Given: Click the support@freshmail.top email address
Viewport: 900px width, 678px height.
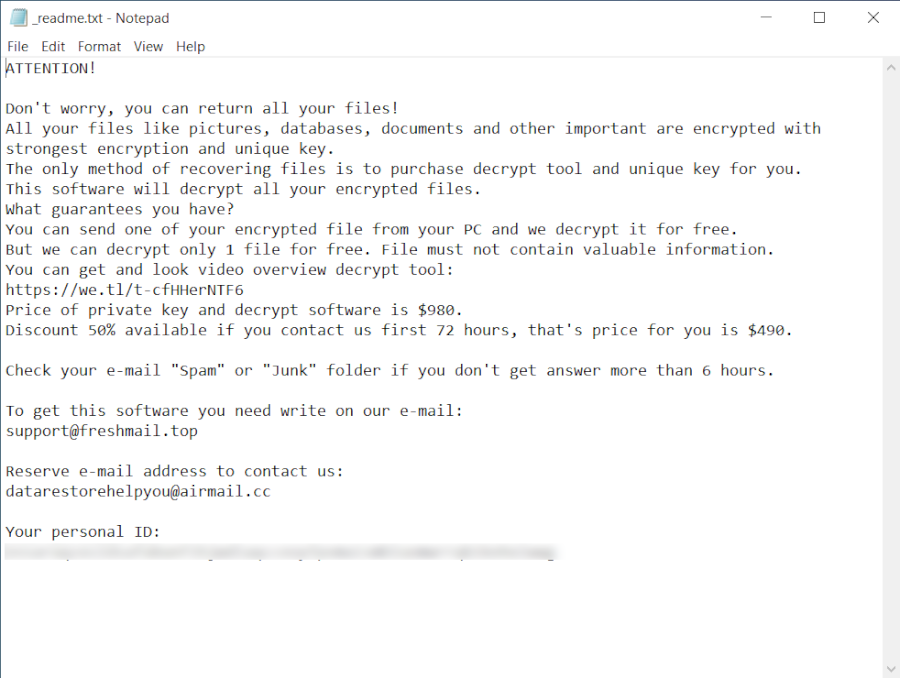Looking at the screenshot, I should pyautogui.click(x=101, y=431).
